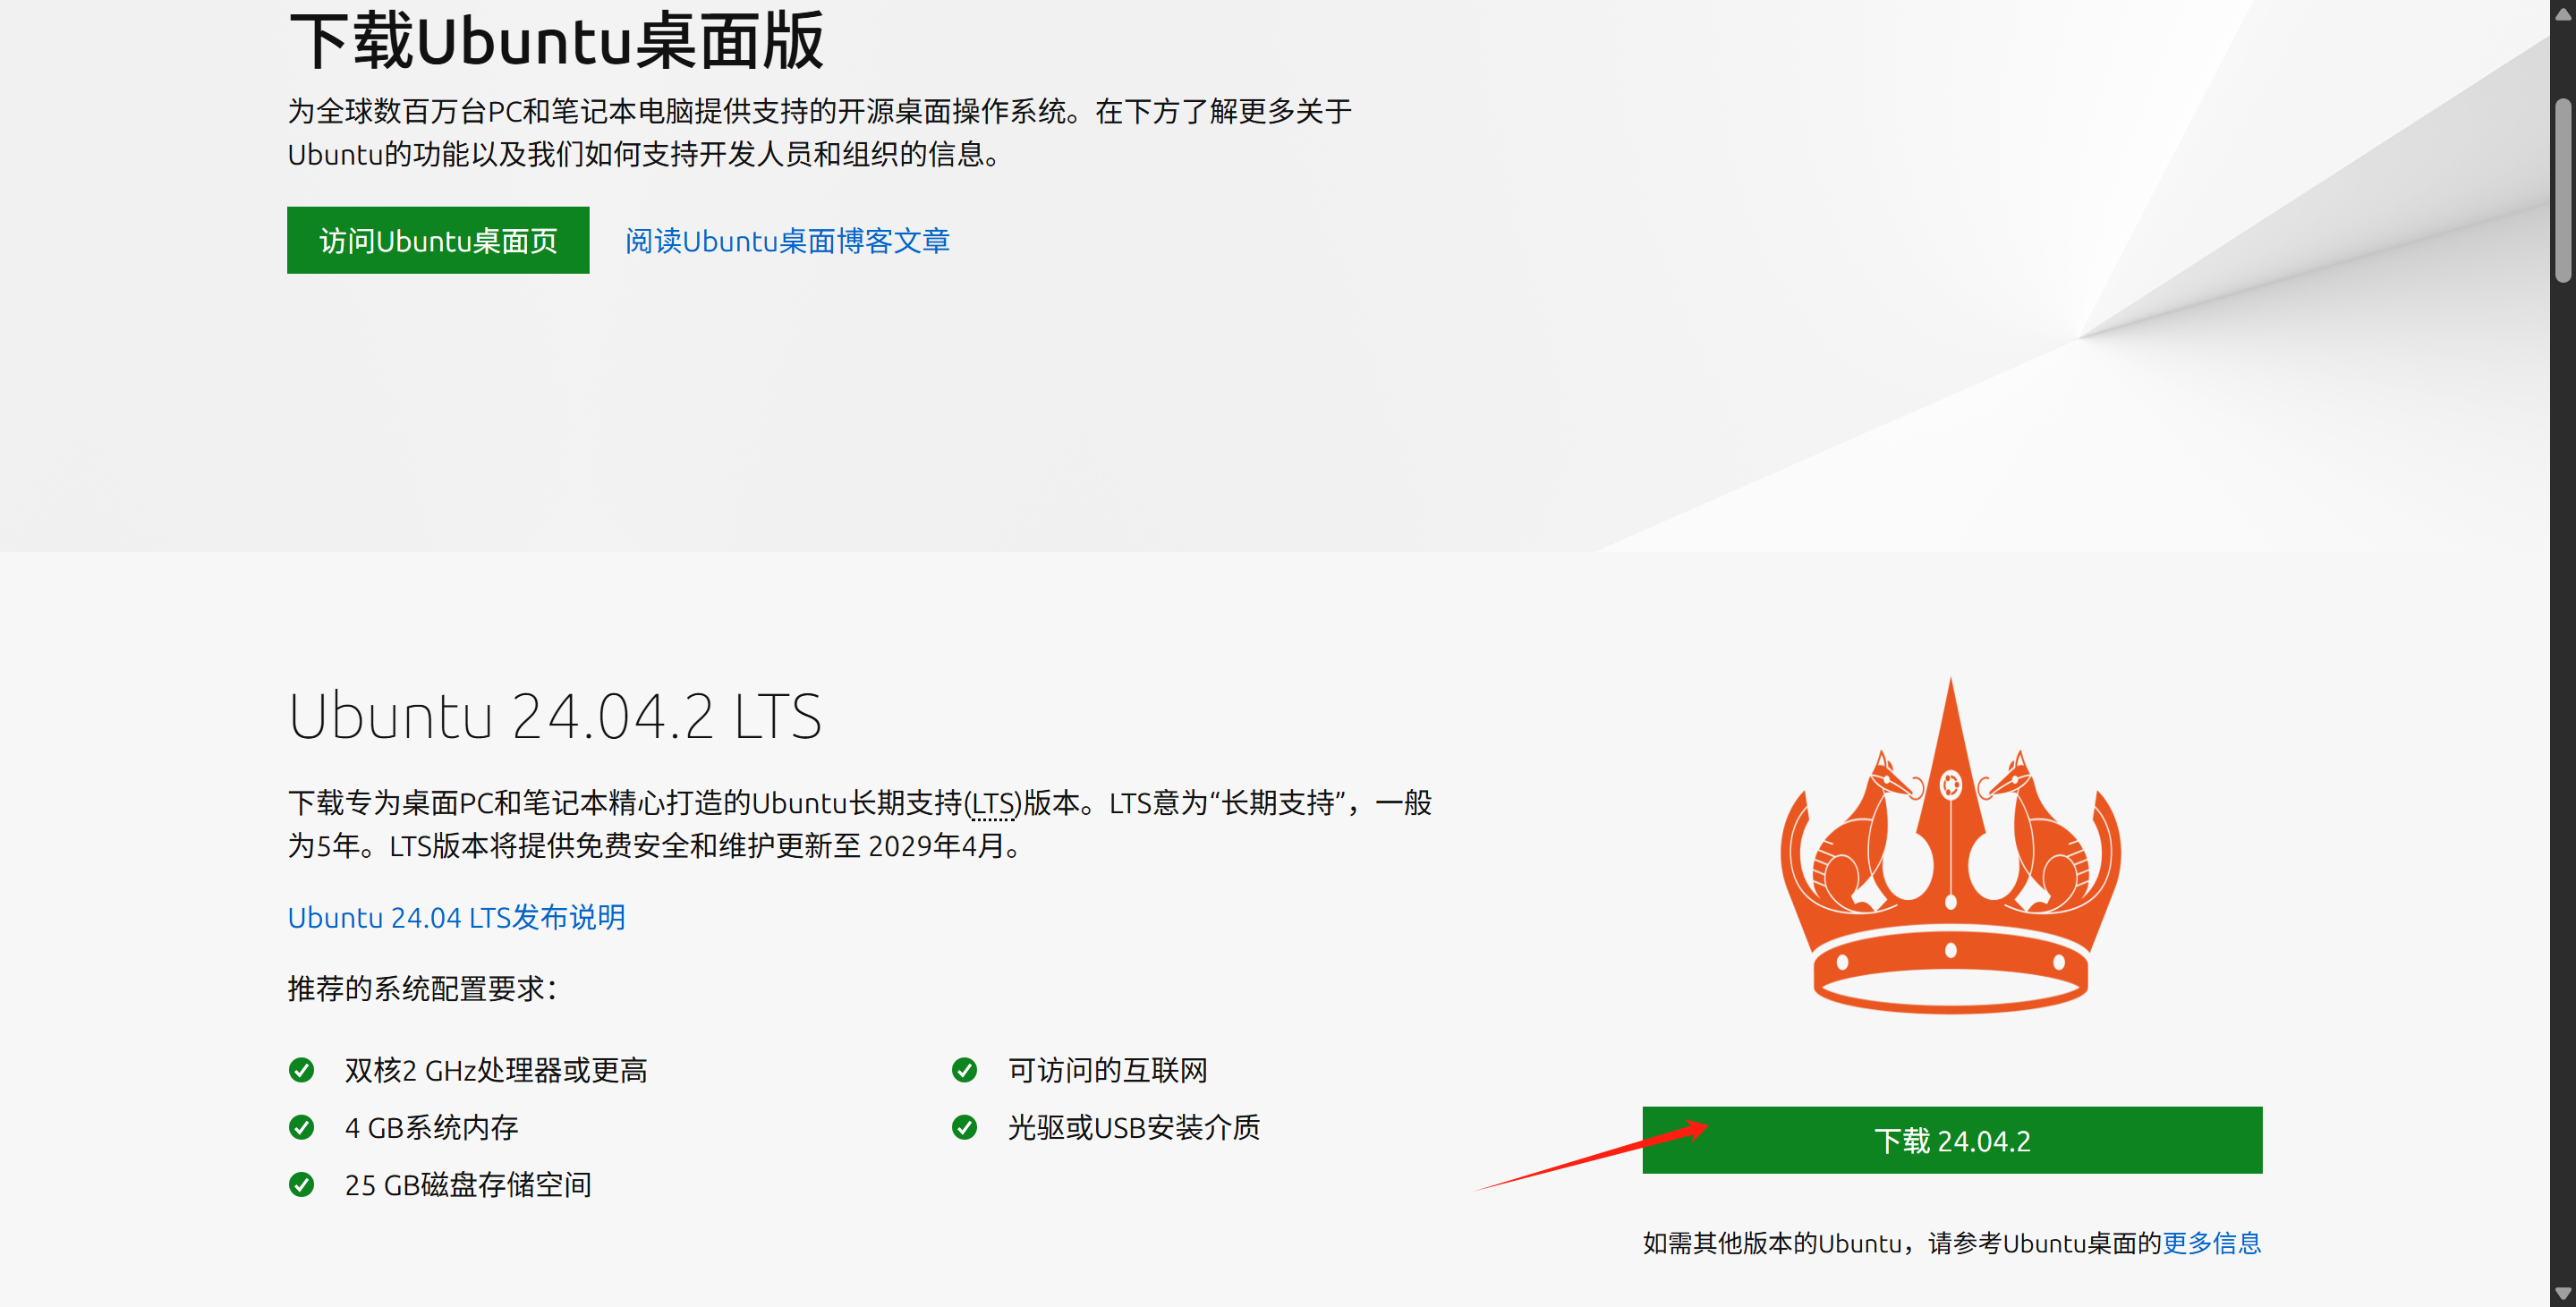This screenshot has width=2576, height=1307.
Task: Click the vertical scrollbar thumb
Action: click(x=2562, y=190)
